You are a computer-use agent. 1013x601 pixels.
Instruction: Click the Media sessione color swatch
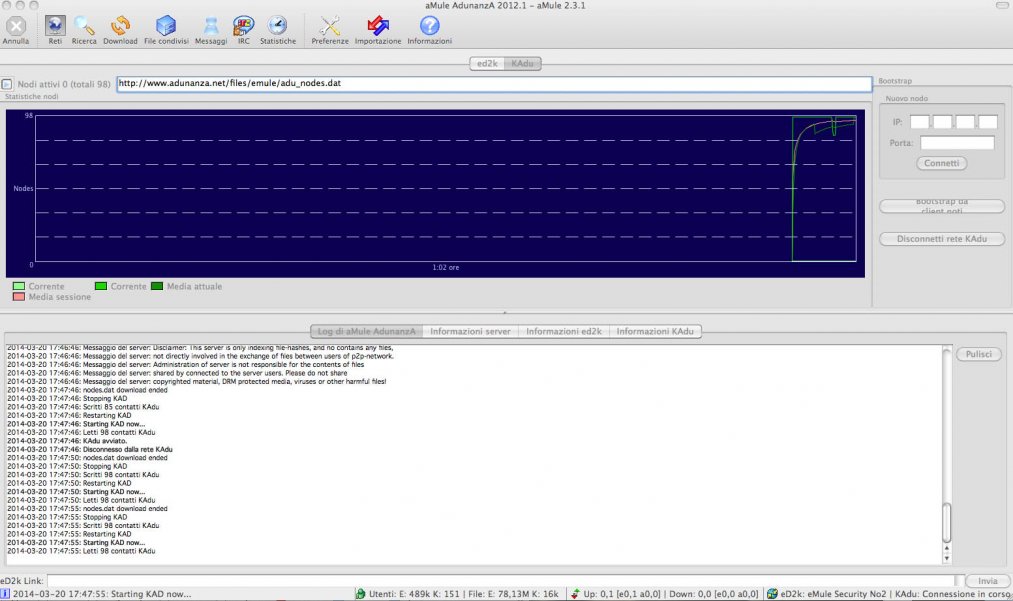point(19,297)
